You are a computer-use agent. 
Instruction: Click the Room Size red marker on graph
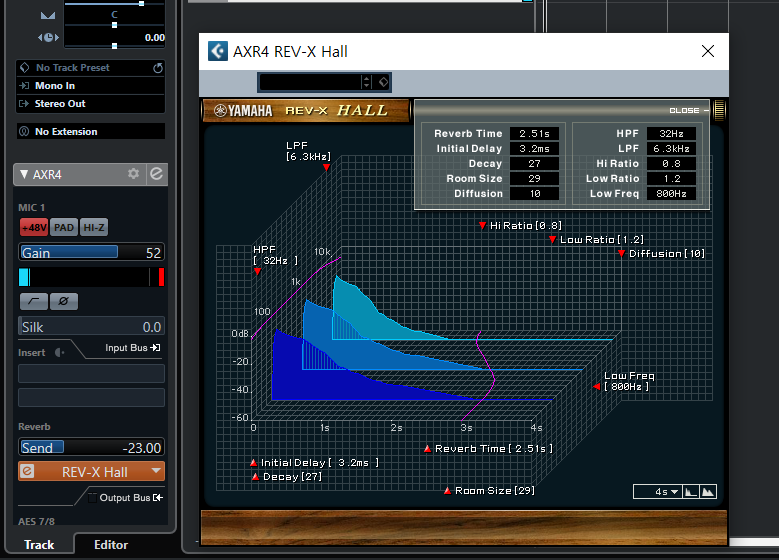pyautogui.click(x=447, y=490)
